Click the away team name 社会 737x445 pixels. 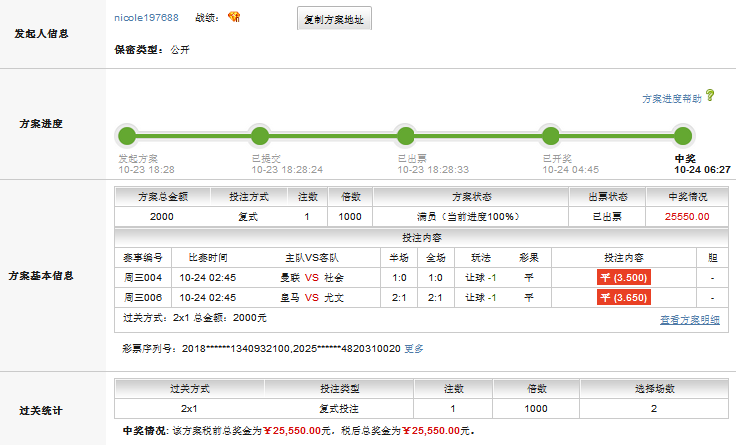(x=334, y=277)
